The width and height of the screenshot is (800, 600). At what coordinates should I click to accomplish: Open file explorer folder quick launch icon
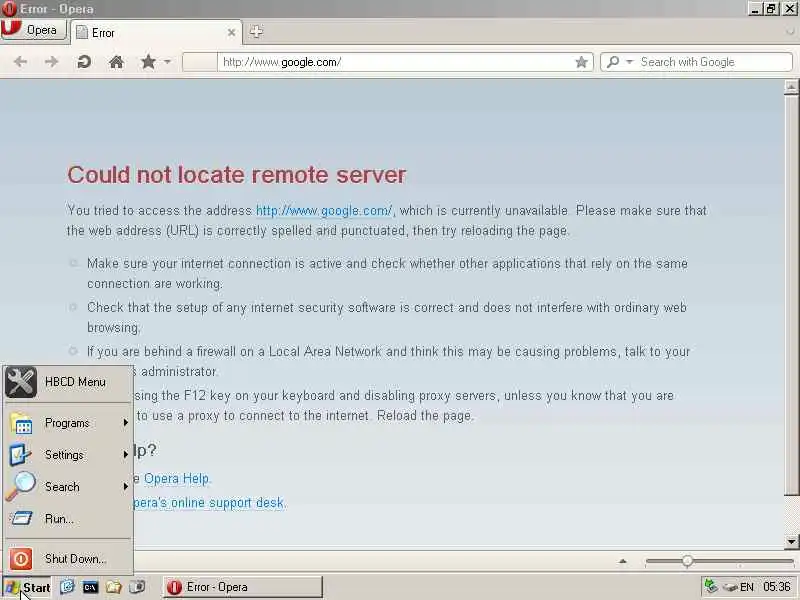[x=113, y=587]
